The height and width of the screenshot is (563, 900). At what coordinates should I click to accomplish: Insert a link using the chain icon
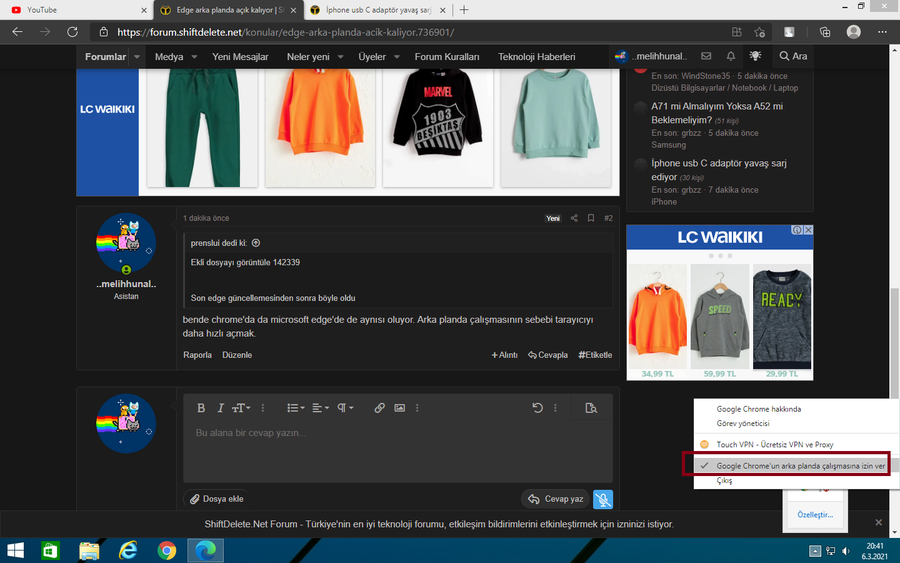point(379,408)
